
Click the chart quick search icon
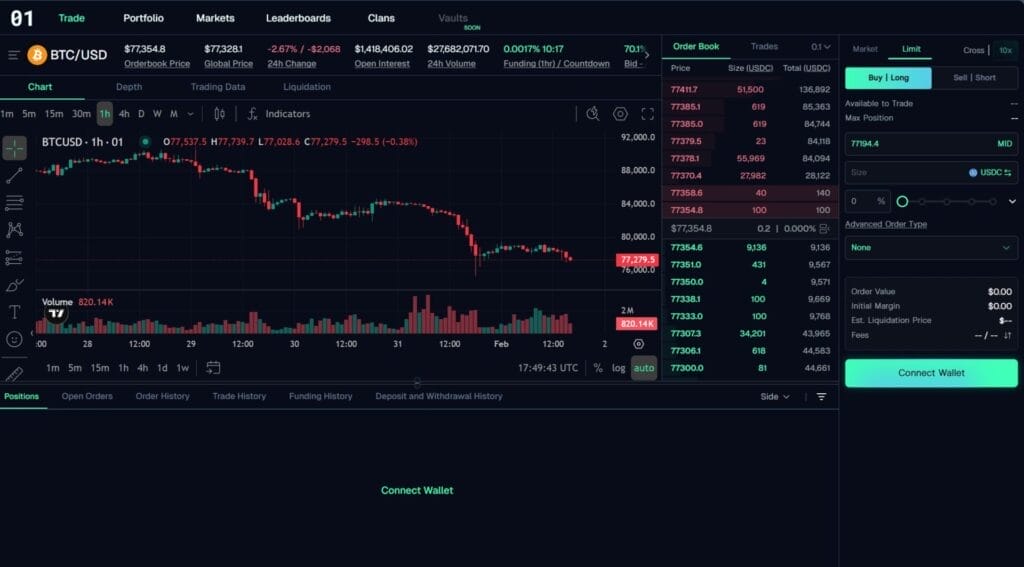click(593, 114)
